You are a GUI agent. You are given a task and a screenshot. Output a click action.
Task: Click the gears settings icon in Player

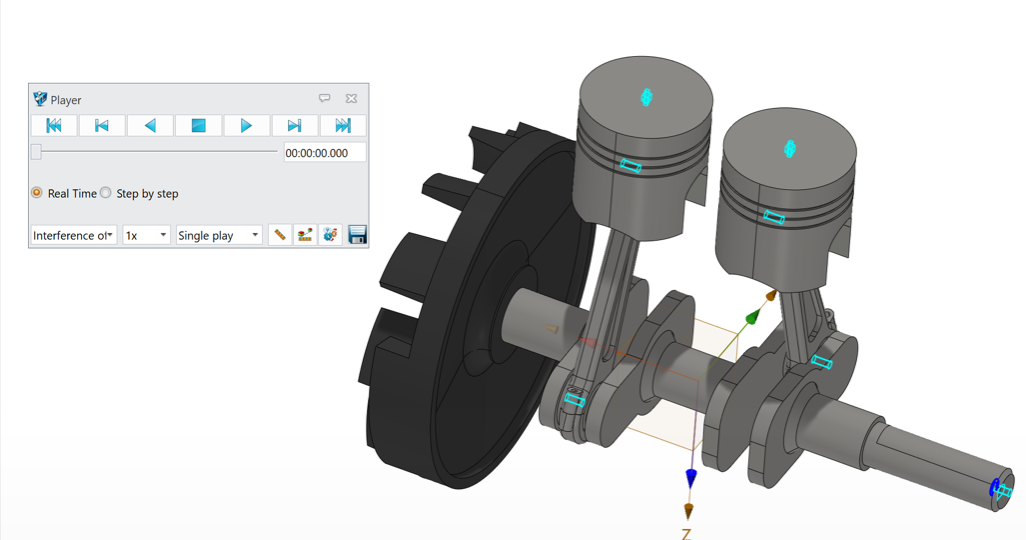click(x=330, y=235)
